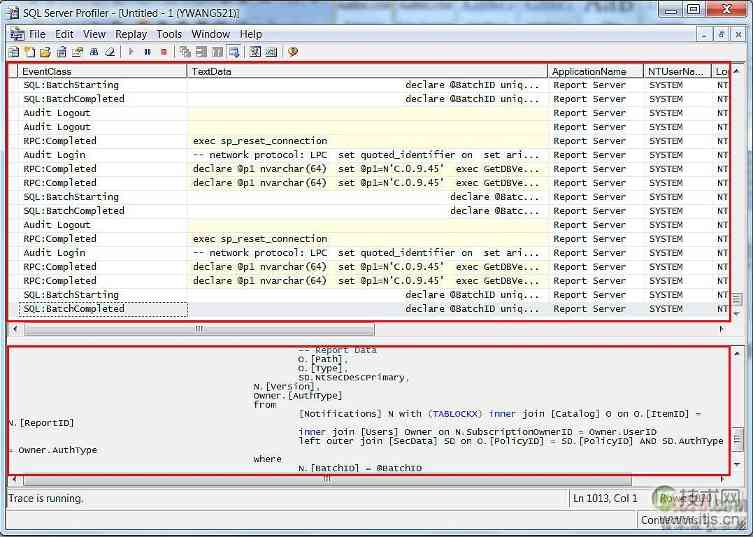The height and width of the screenshot is (537, 753).
Task: Click the EventClass column header
Action: pyautogui.click(x=100, y=72)
